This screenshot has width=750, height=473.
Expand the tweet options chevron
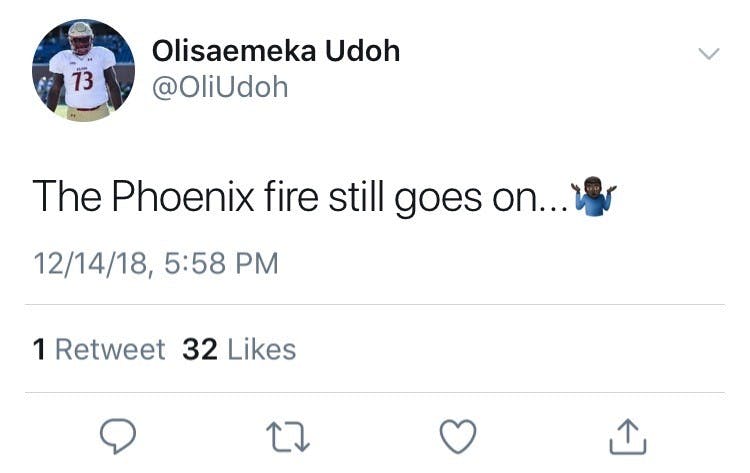(x=708, y=54)
